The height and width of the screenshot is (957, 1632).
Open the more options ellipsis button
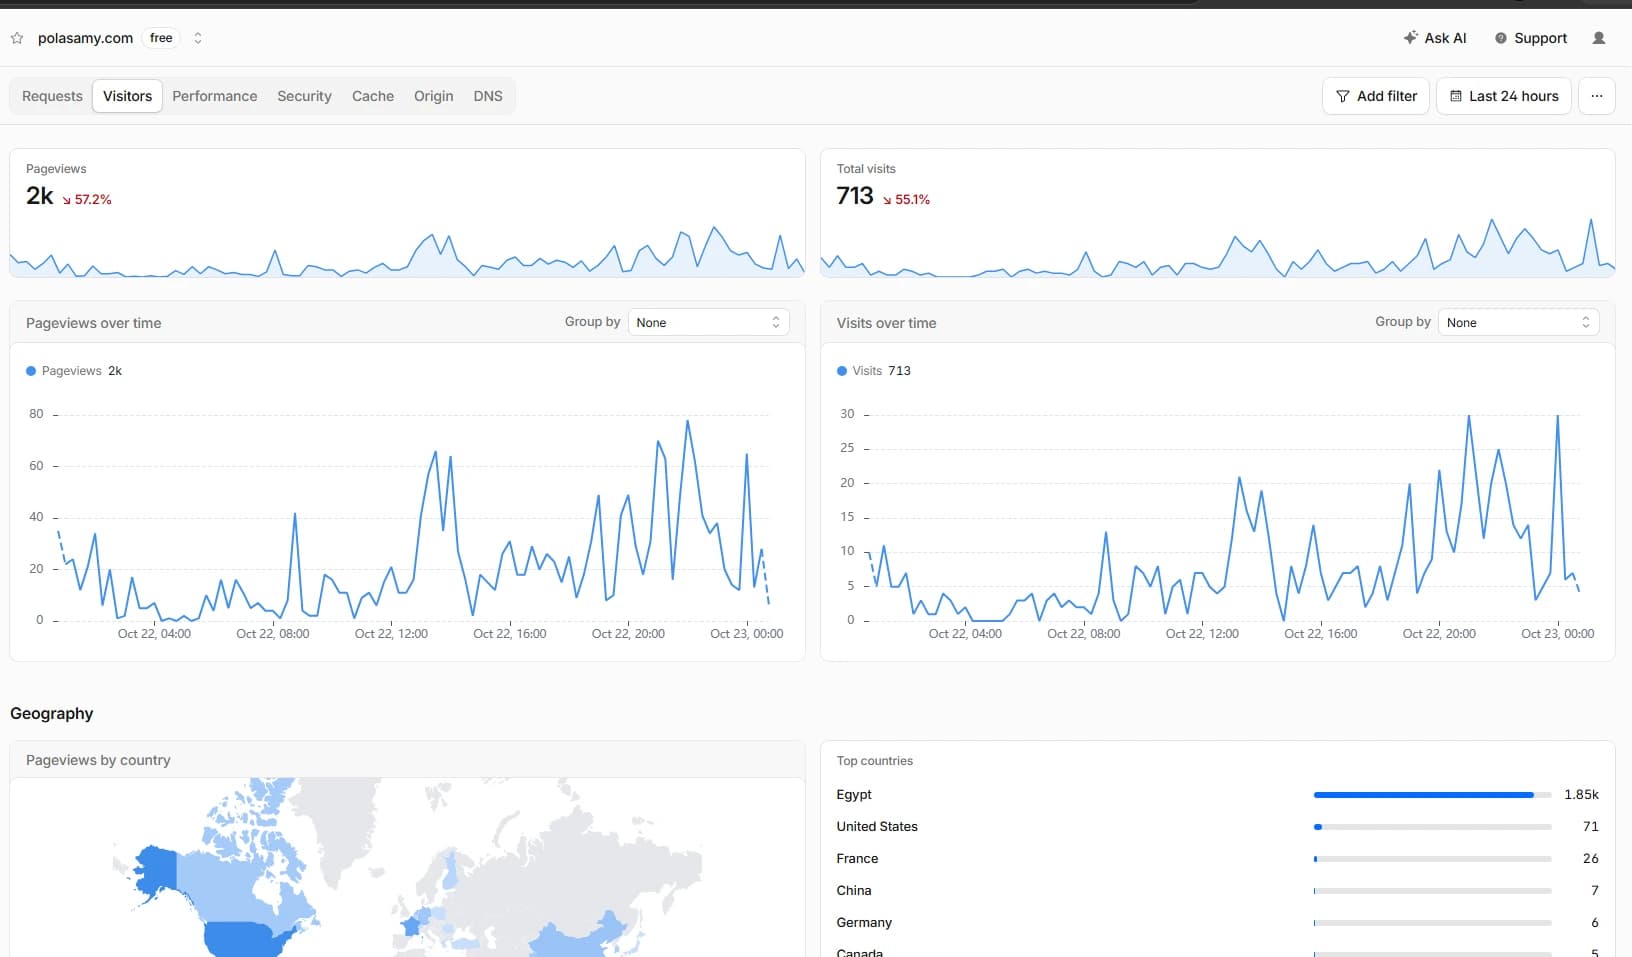(x=1597, y=96)
